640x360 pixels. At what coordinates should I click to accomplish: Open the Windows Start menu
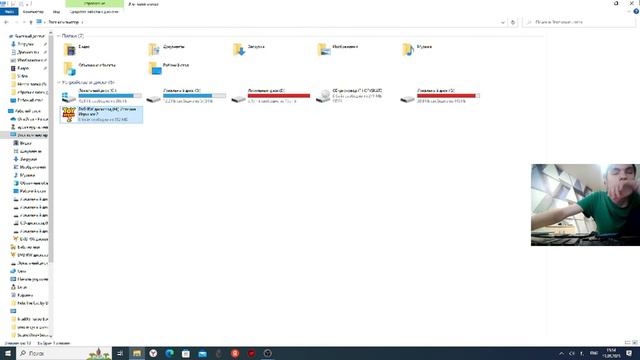[x=8, y=353]
